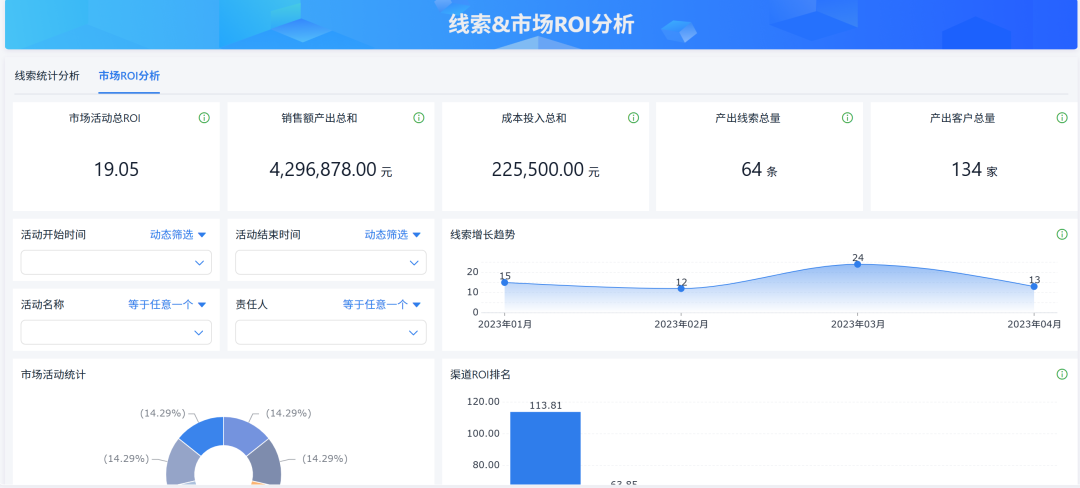Screen dimensions: 1080x488
Task: Click info icon on 销售额产出总和 card
Action: (x=419, y=118)
